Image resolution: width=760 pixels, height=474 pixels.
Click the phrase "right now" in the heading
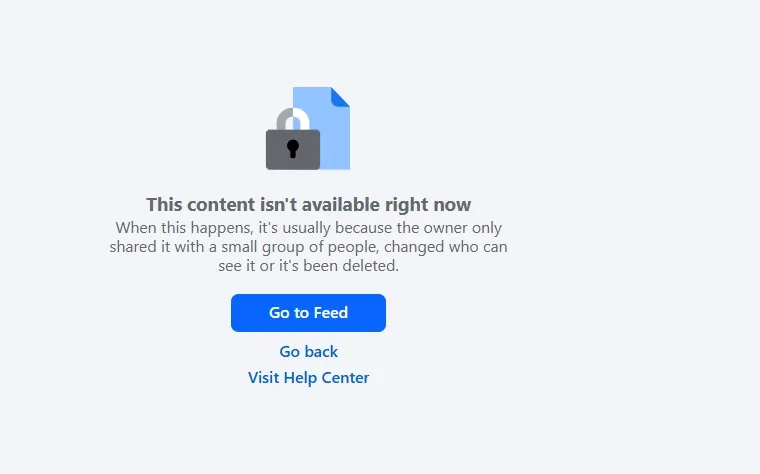pos(428,205)
